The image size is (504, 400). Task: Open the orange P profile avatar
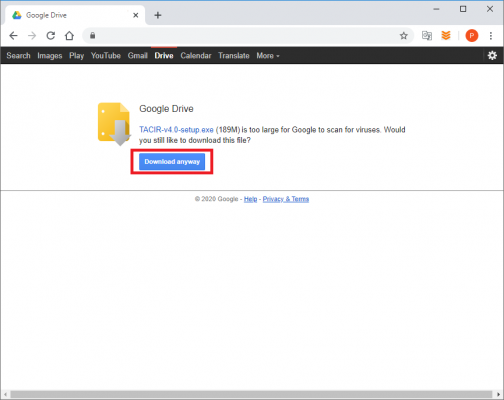472,36
